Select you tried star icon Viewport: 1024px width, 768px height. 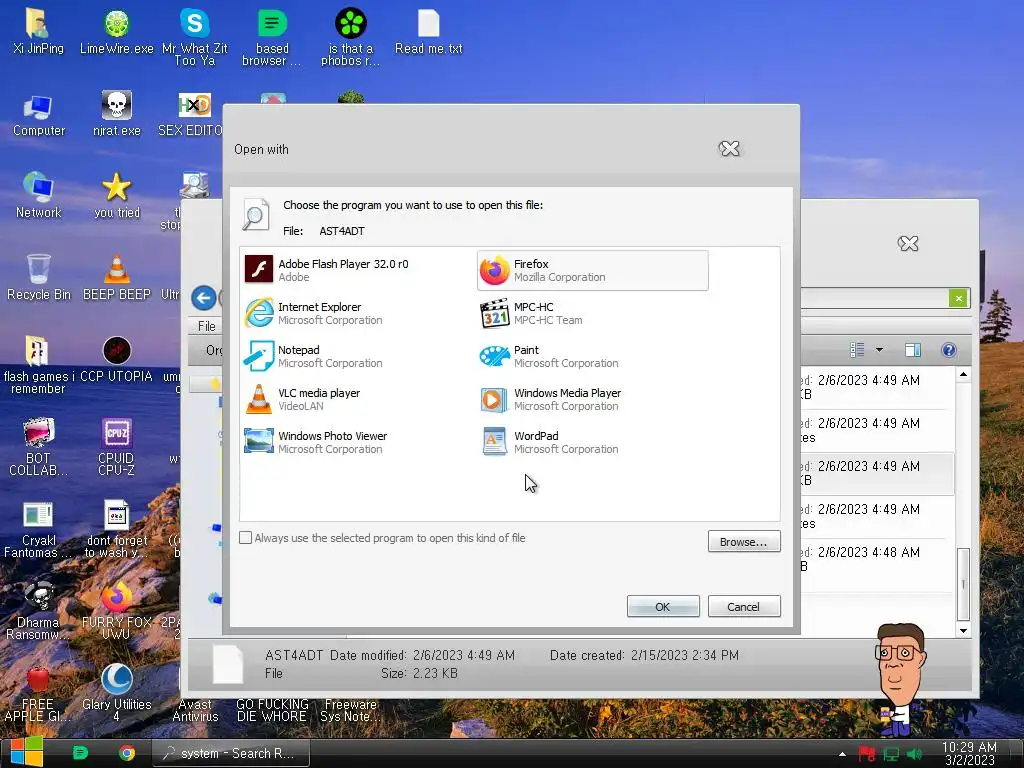(x=116, y=196)
